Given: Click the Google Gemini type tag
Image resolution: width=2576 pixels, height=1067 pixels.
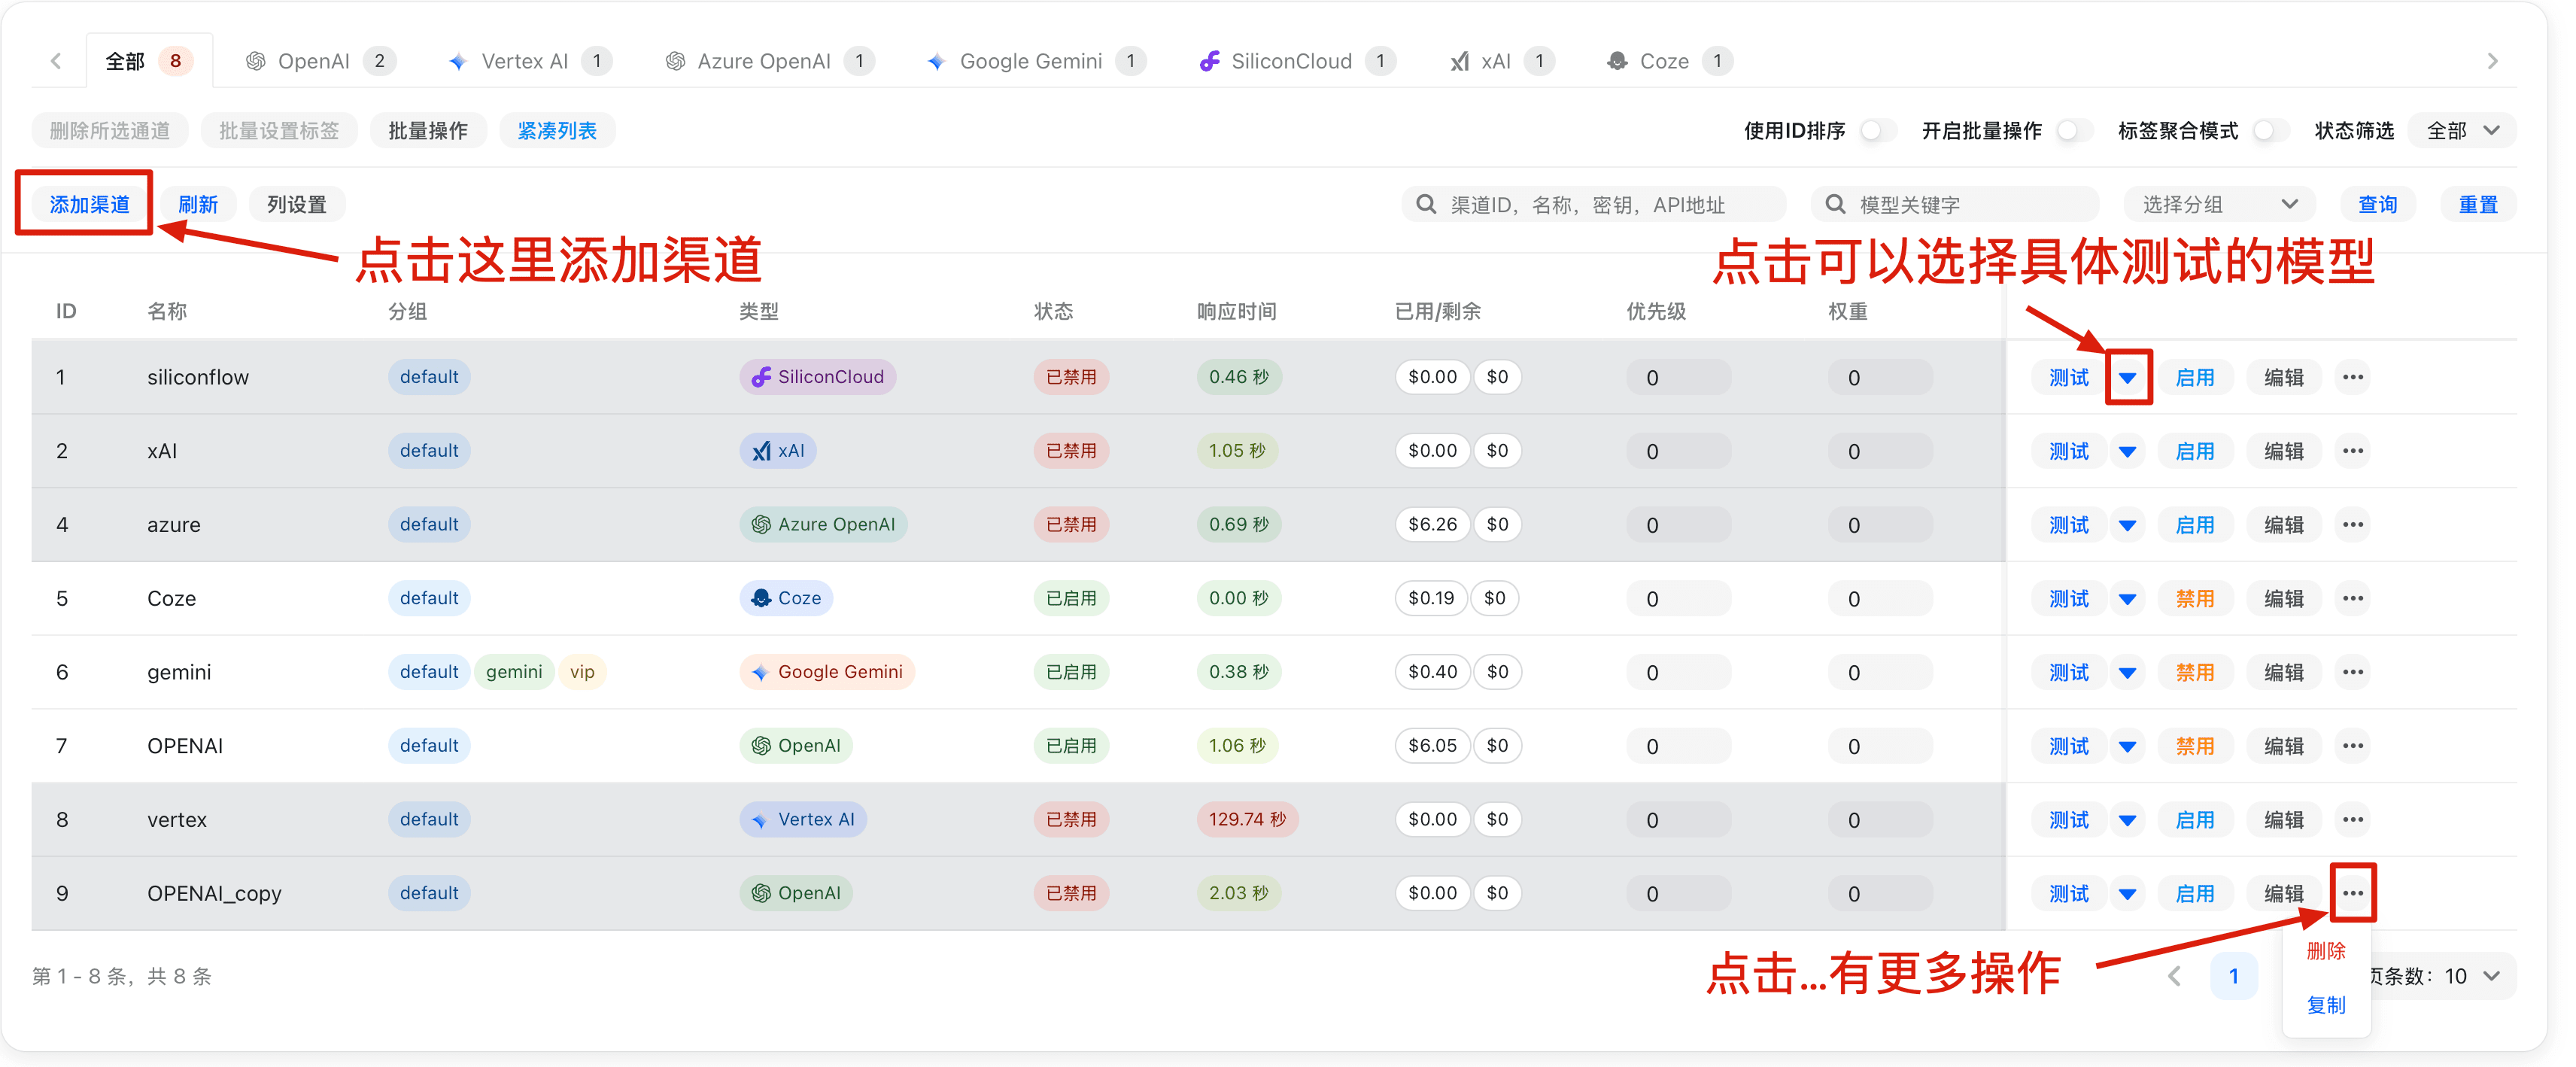Looking at the screenshot, I should click(x=827, y=672).
